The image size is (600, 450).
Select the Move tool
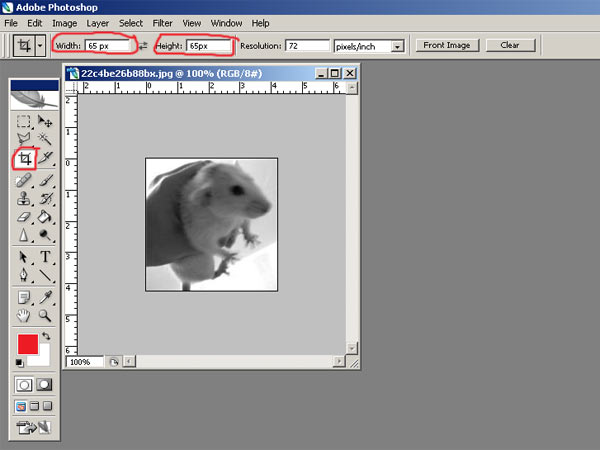click(x=45, y=121)
